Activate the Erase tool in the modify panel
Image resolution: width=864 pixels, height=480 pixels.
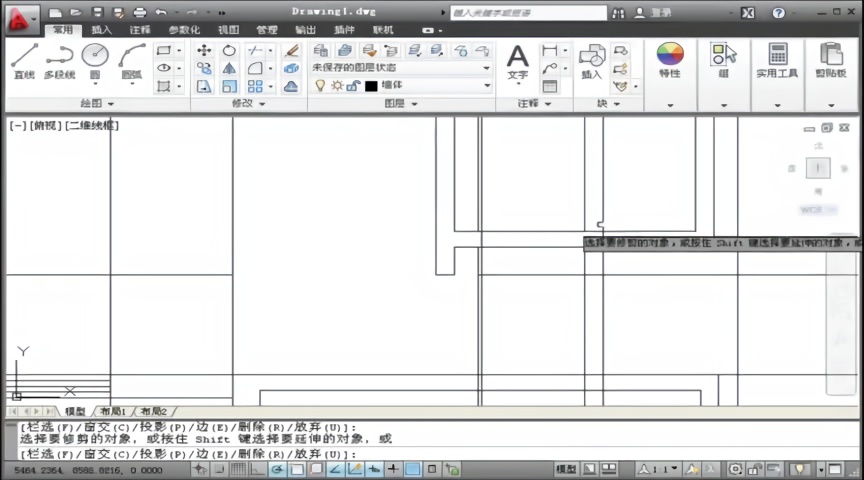291,51
